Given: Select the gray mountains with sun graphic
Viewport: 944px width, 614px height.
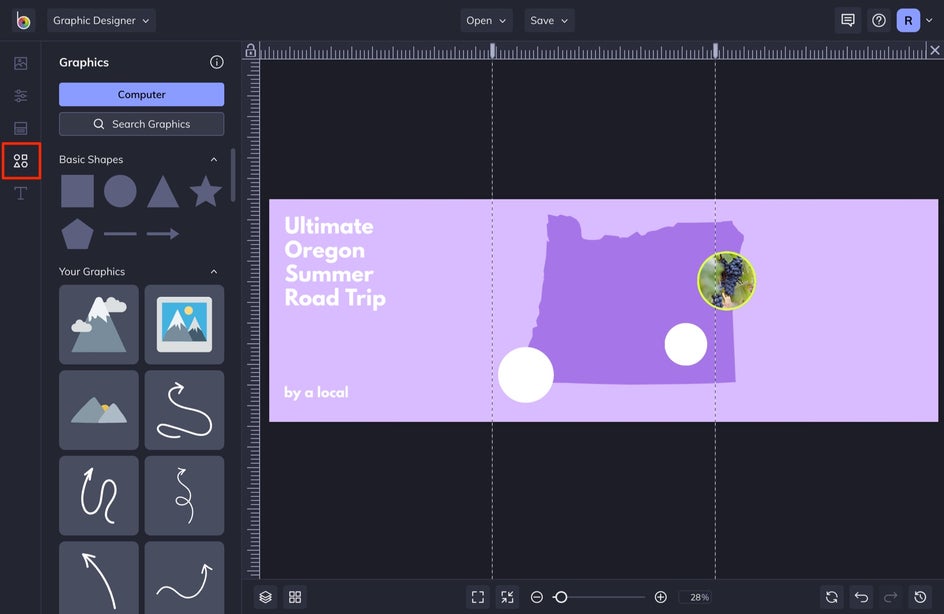Looking at the screenshot, I should coord(99,410).
